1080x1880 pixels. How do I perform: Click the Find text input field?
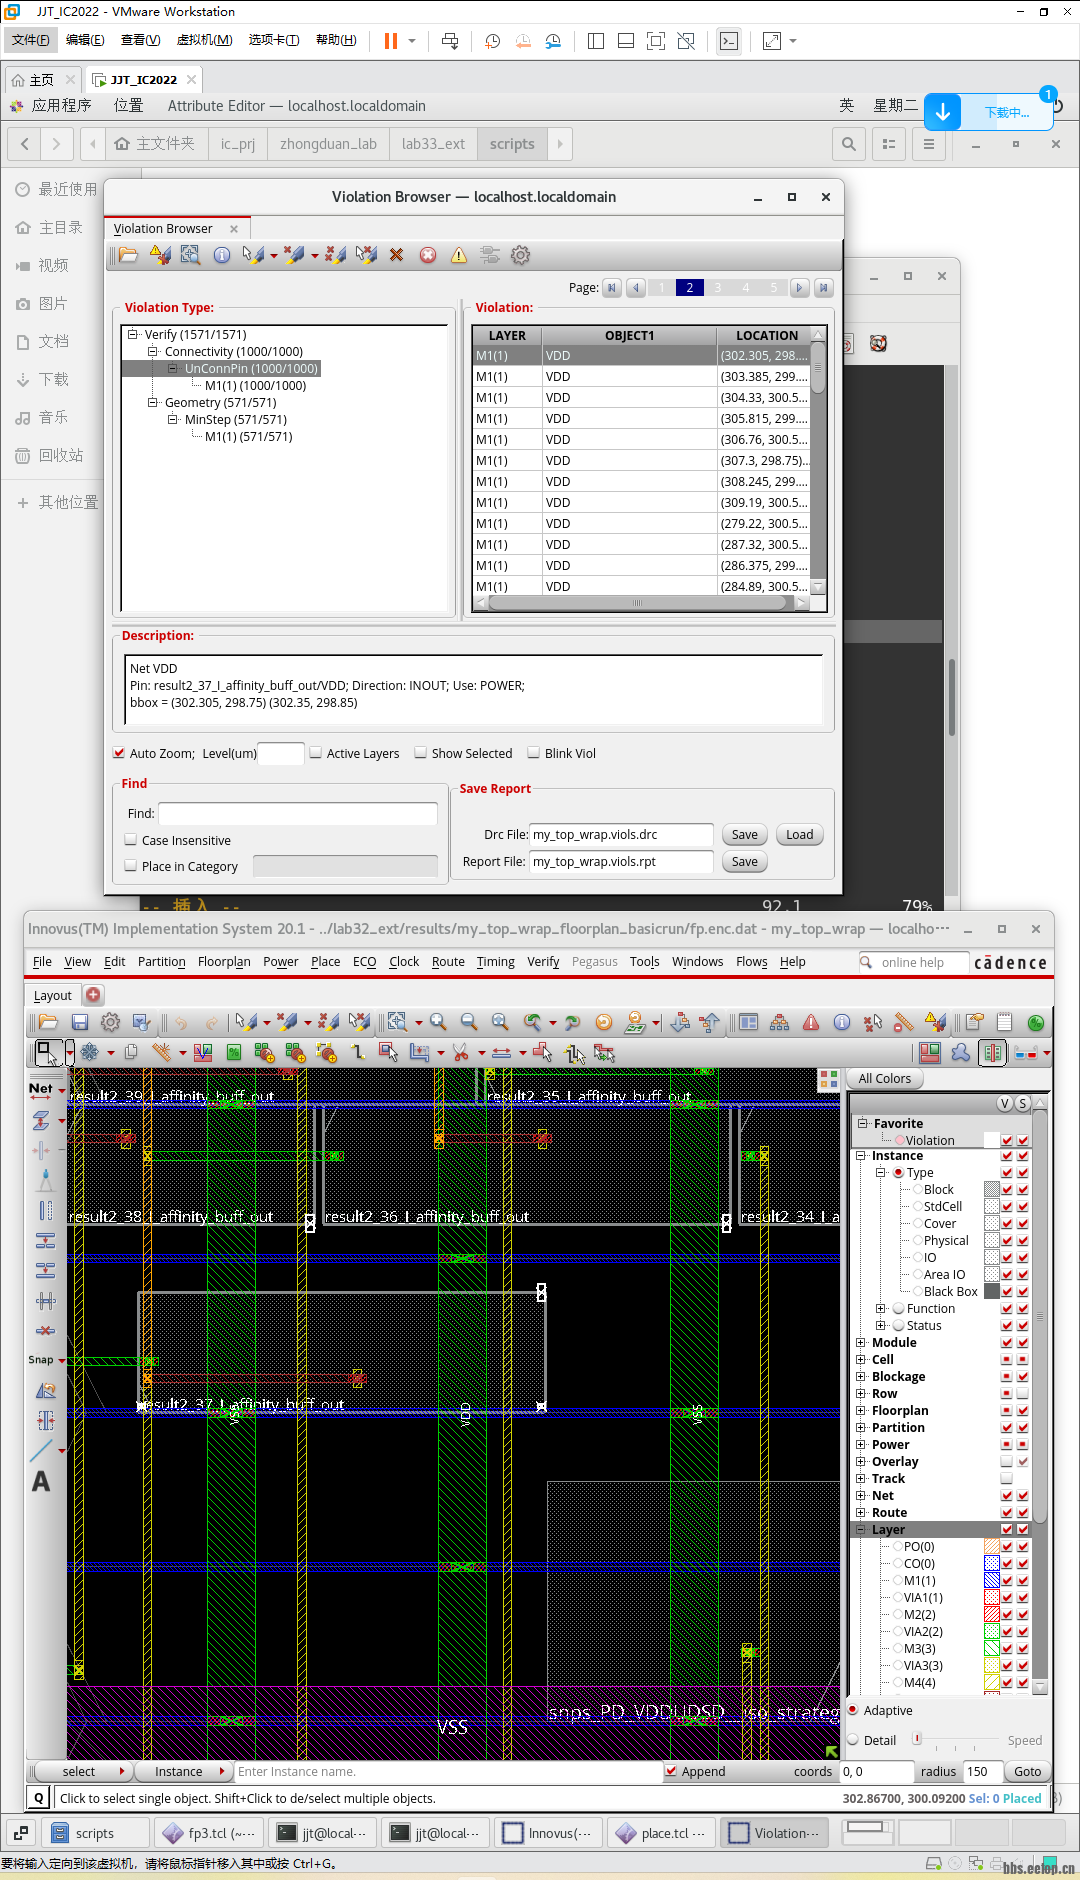[x=298, y=814]
